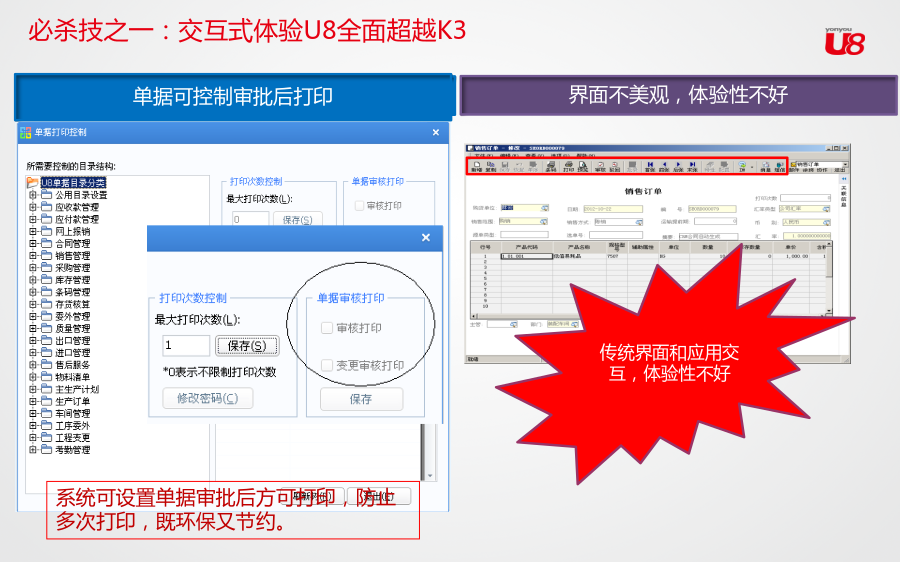Open the 销售订单 combo box dropdown
This screenshot has height=562, width=900.
pos(844,164)
